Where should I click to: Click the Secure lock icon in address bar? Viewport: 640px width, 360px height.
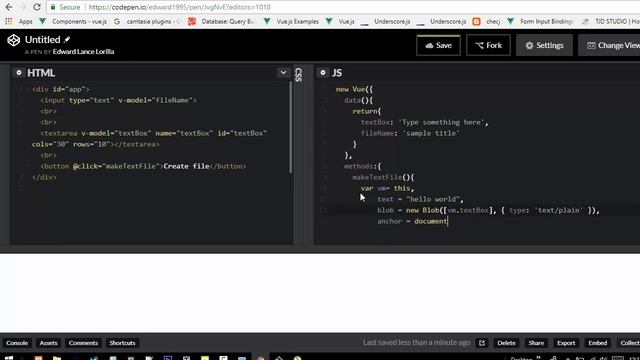pos(53,7)
